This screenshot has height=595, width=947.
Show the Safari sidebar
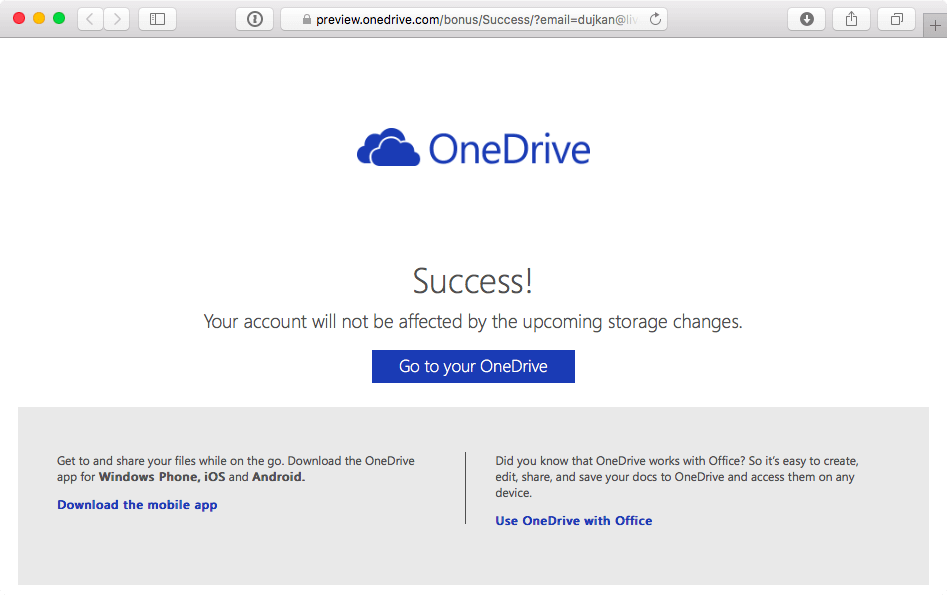158,19
